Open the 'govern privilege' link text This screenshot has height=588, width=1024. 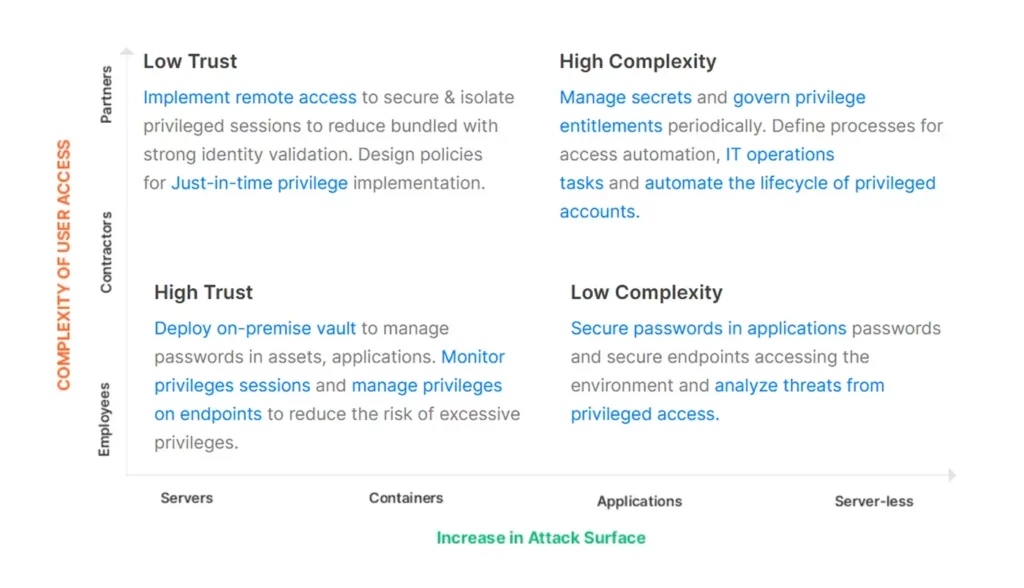(x=799, y=97)
